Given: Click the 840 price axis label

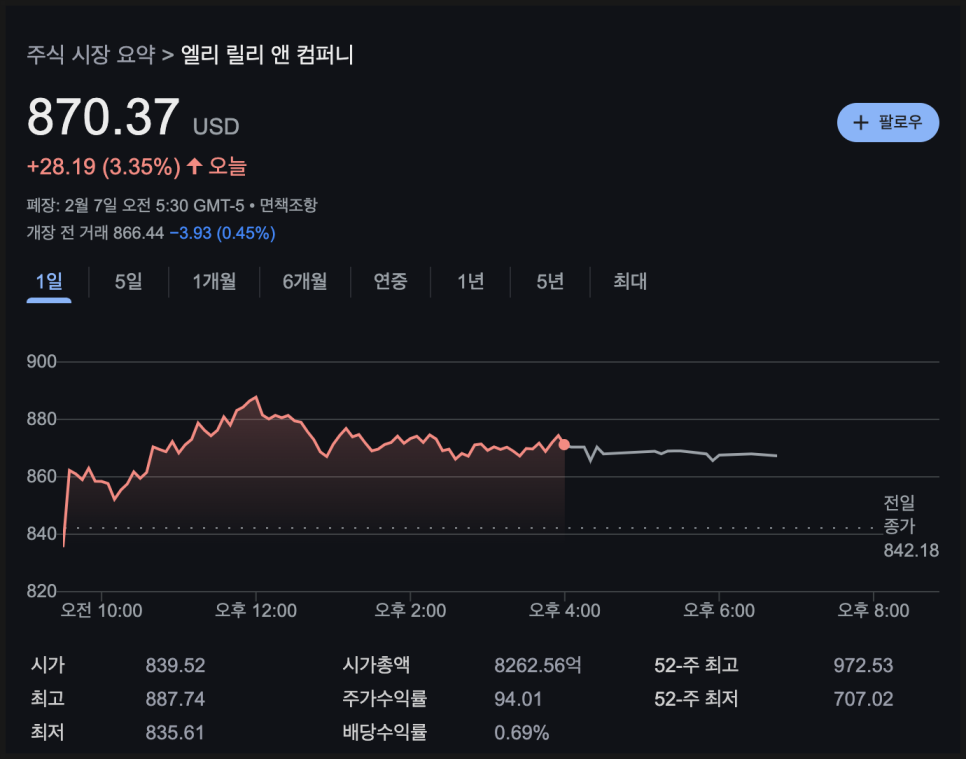Looking at the screenshot, I should 42,534.
